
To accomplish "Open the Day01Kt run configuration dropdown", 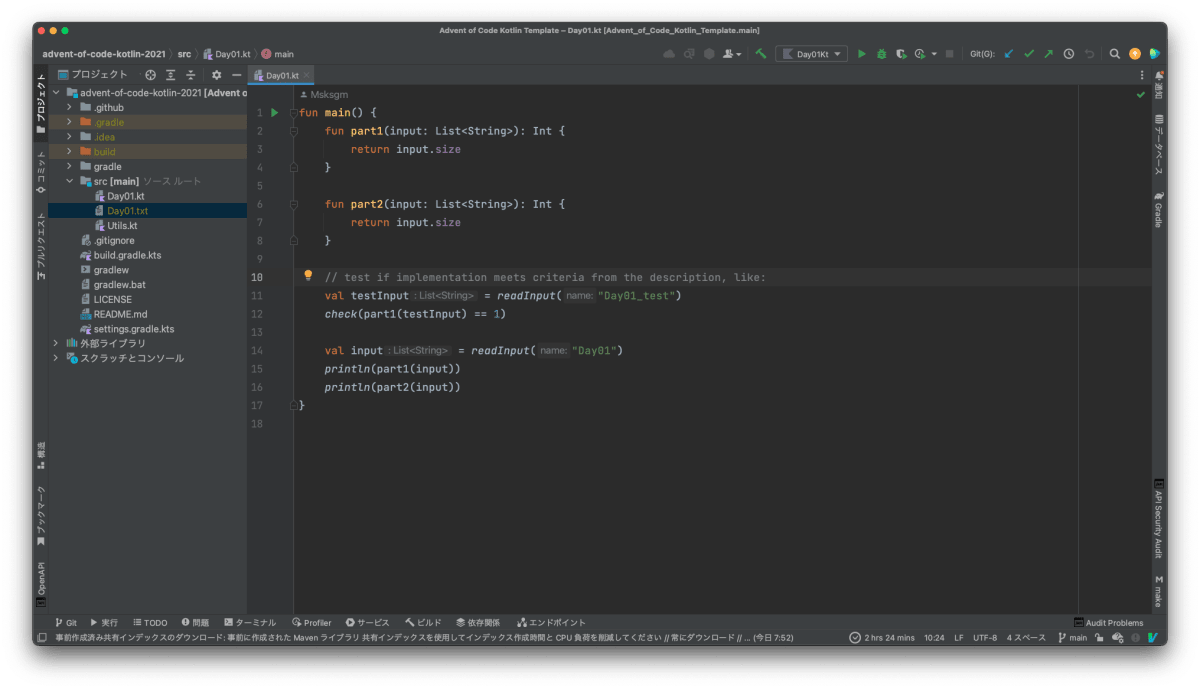I will [812, 53].
